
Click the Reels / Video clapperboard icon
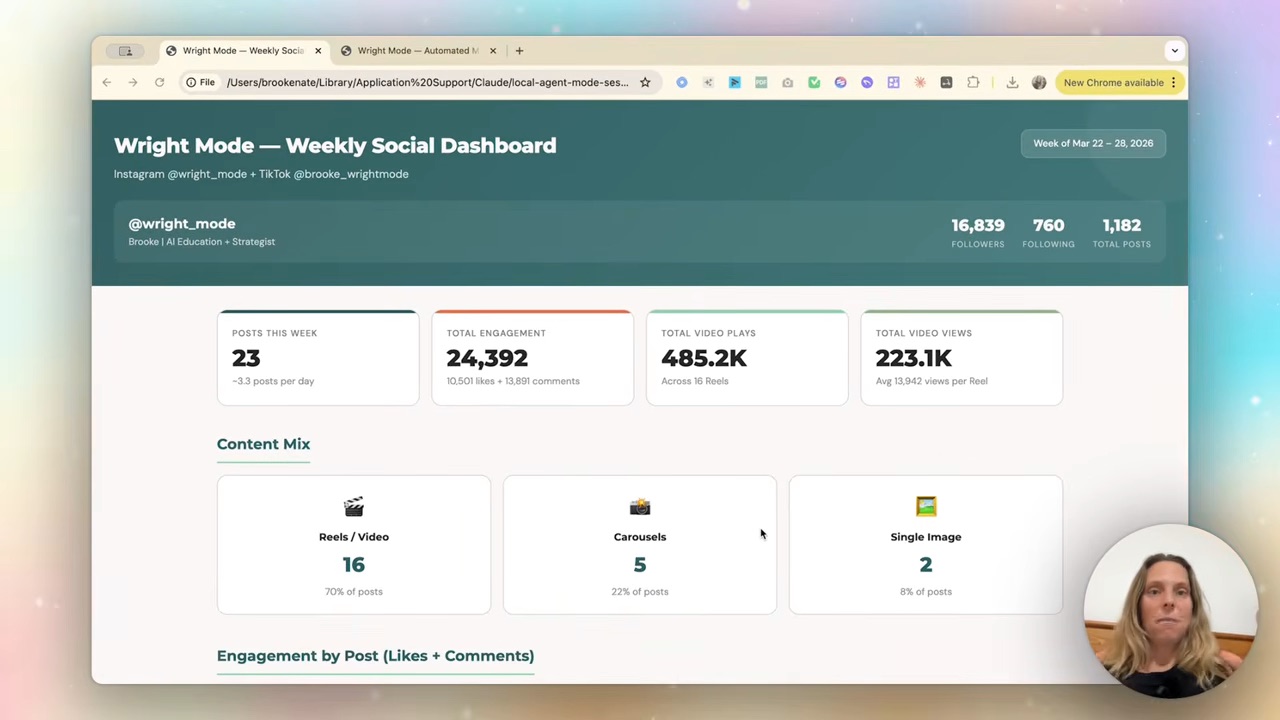coord(354,507)
